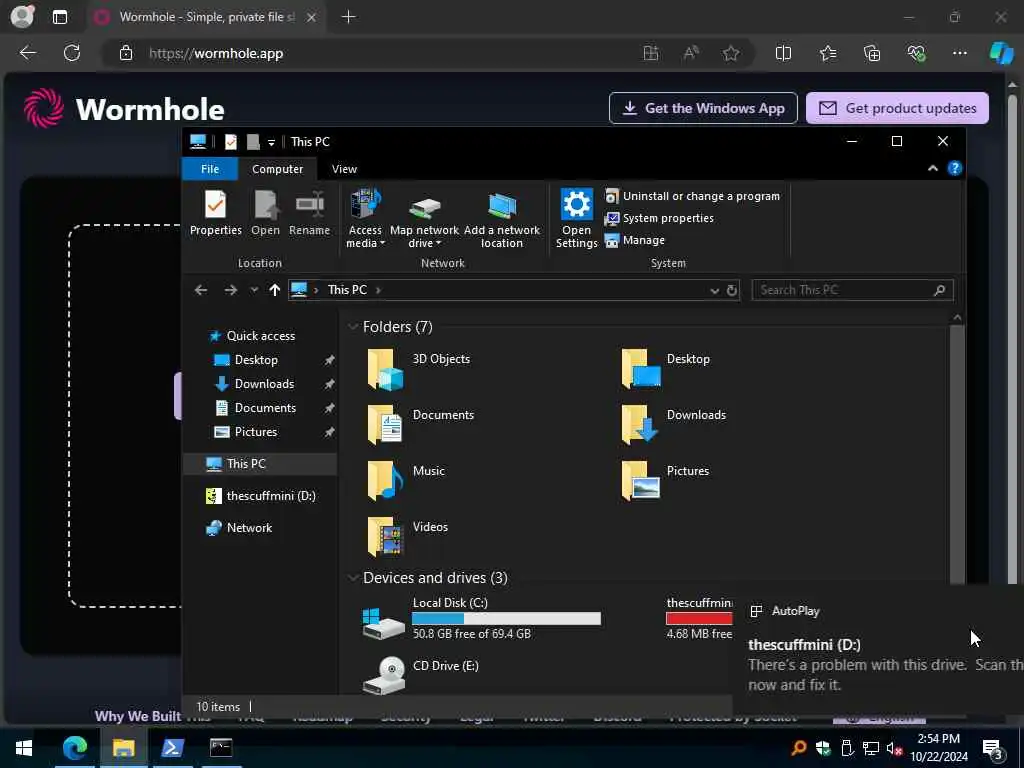Go forward in File Explorer
The height and width of the screenshot is (768, 1024).
[231, 290]
